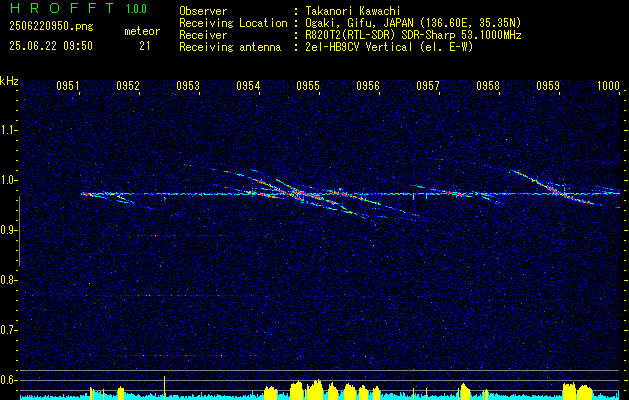Click the yellow power bars under 0959
This screenshot has height=400, width=629.
[x=577, y=391]
